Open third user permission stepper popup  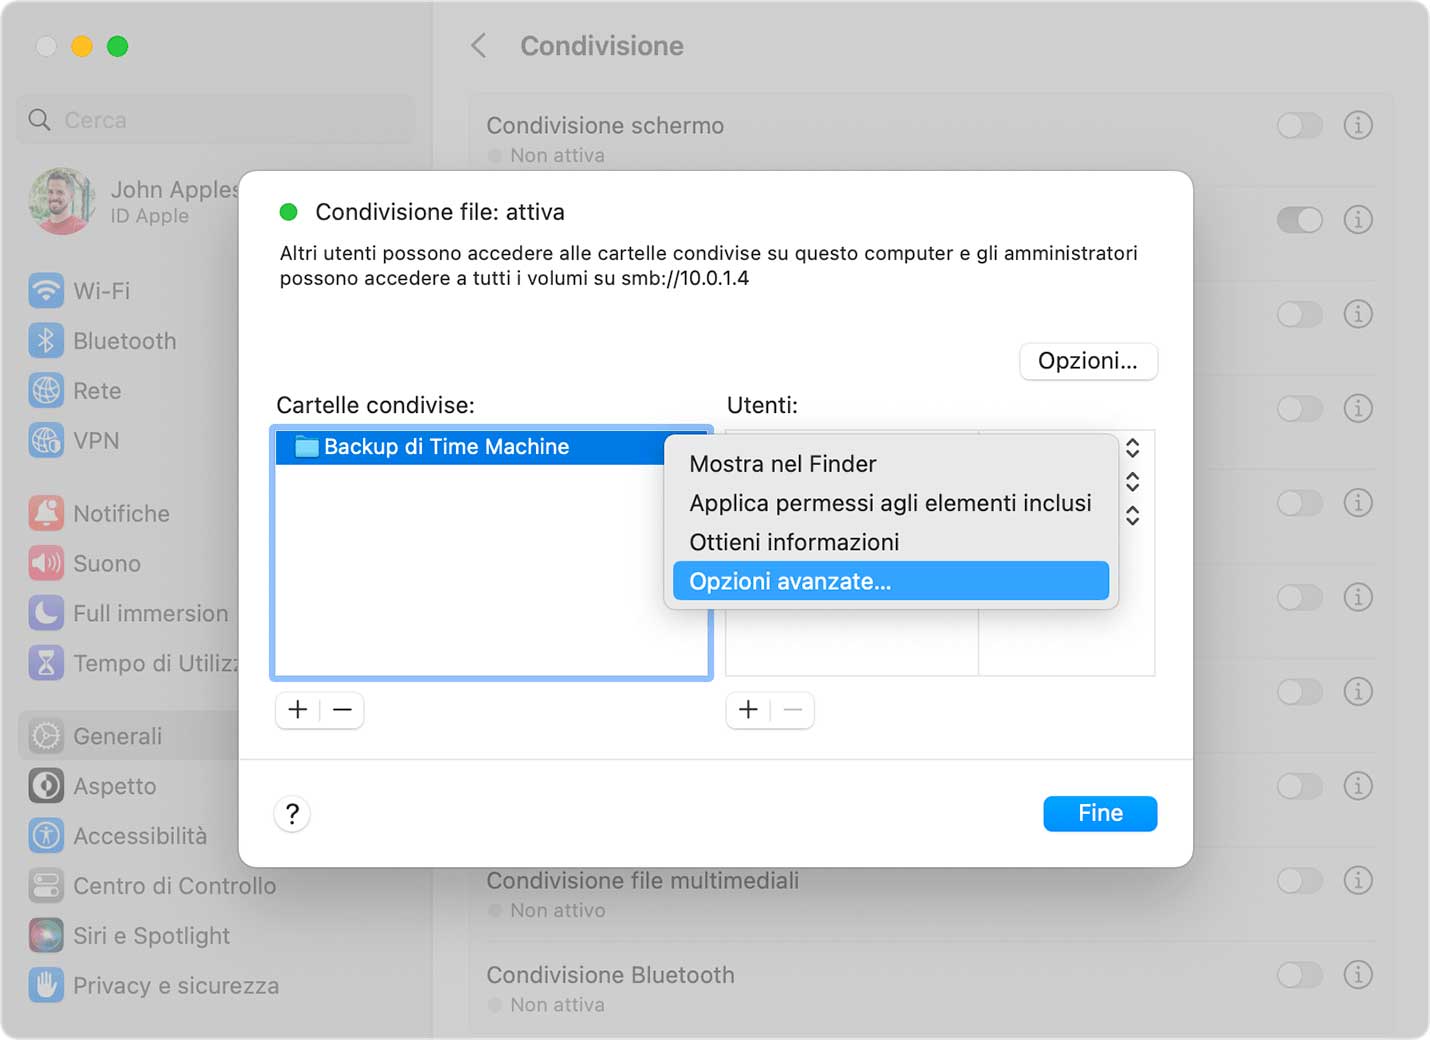pos(1132,516)
